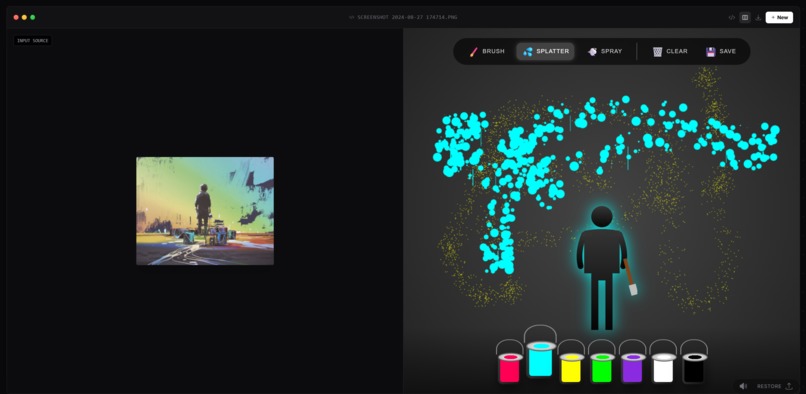The height and width of the screenshot is (394, 806).
Task: Maximize the window with the green button
Action: [32, 17]
